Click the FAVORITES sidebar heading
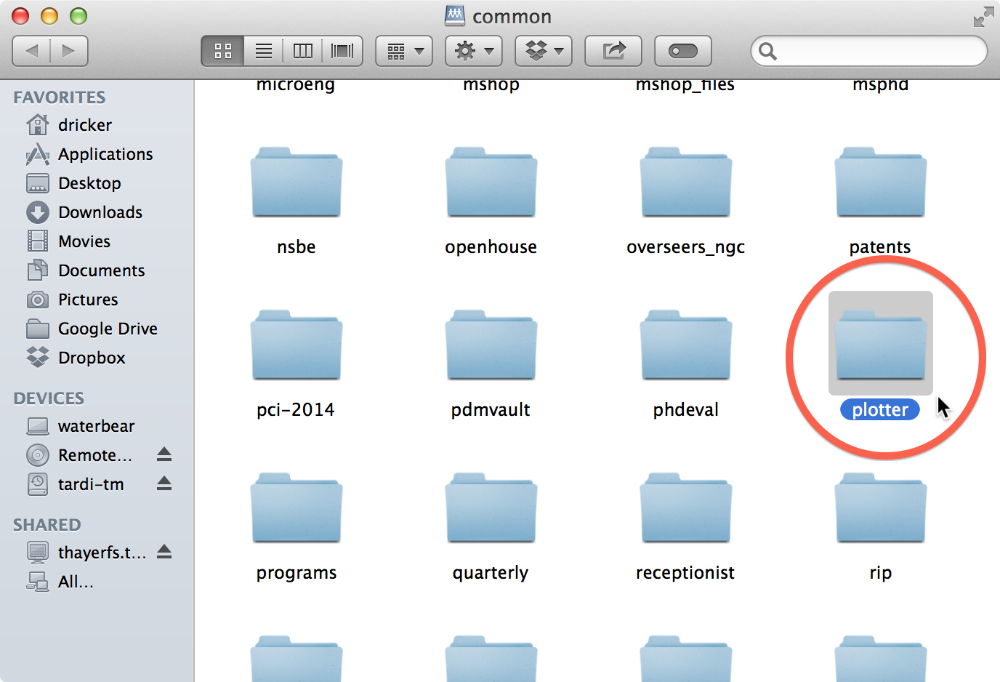 pos(59,97)
